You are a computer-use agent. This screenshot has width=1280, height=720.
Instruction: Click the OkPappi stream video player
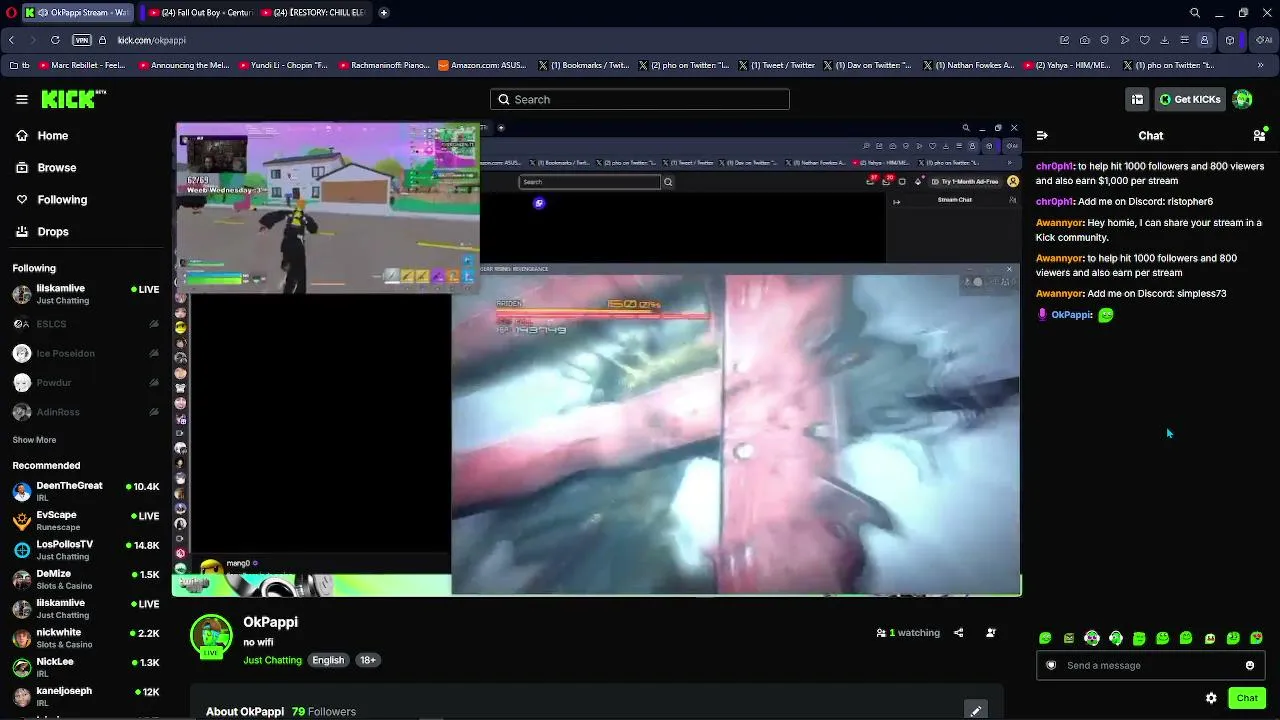click(597, 360)
